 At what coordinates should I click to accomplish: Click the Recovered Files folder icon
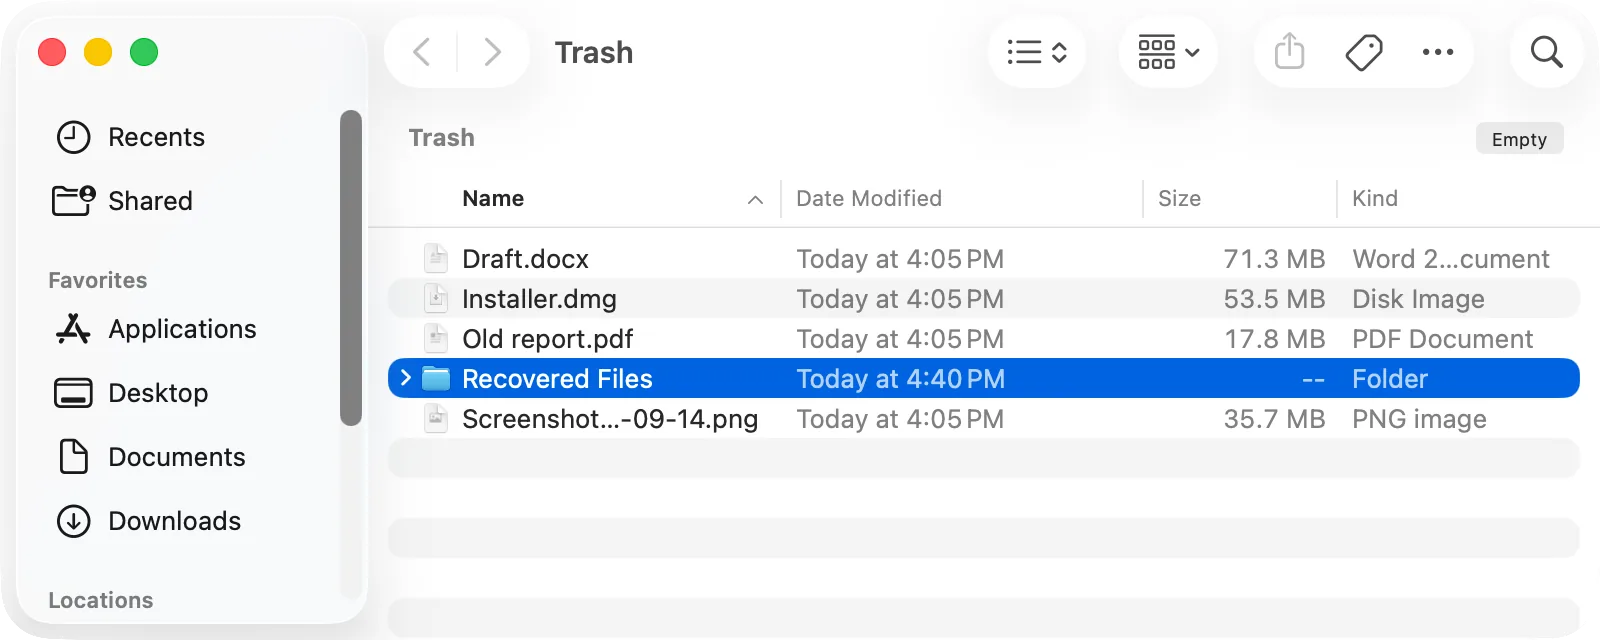click(x=436, y=378)
